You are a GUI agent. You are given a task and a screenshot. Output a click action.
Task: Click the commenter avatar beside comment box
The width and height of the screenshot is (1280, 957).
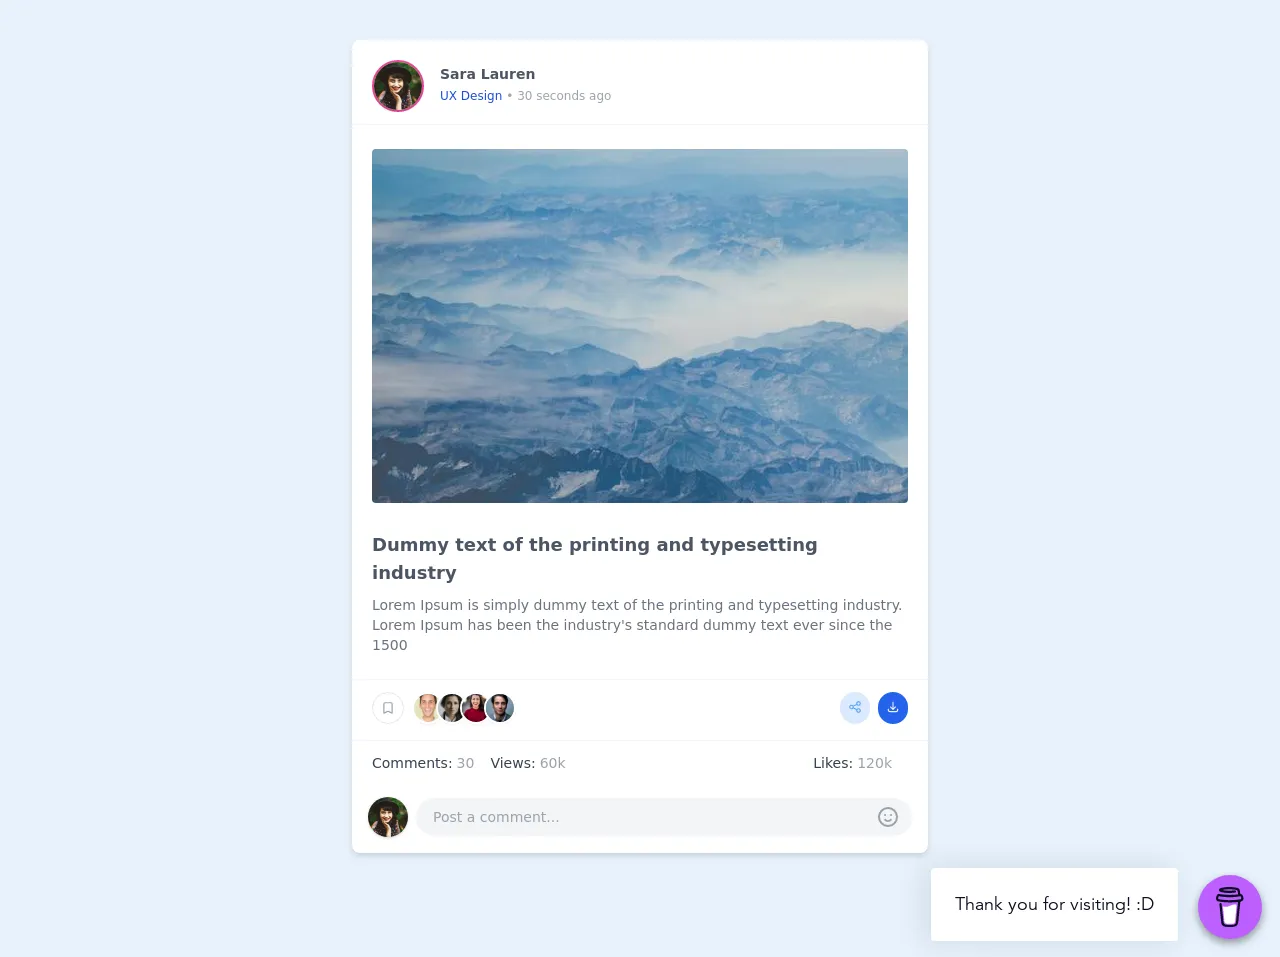pos(388,817)
